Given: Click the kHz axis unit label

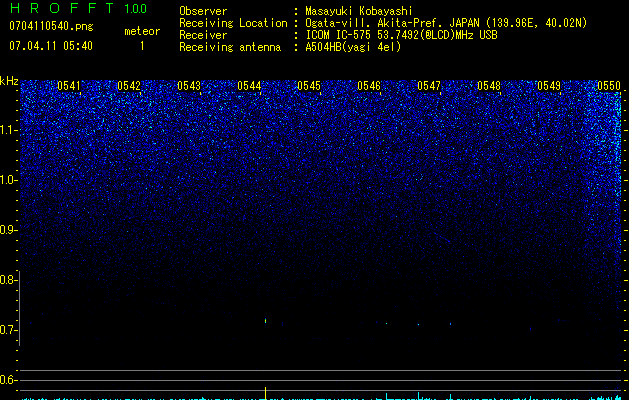Looking at the screenshot, I should coord(9,81).
